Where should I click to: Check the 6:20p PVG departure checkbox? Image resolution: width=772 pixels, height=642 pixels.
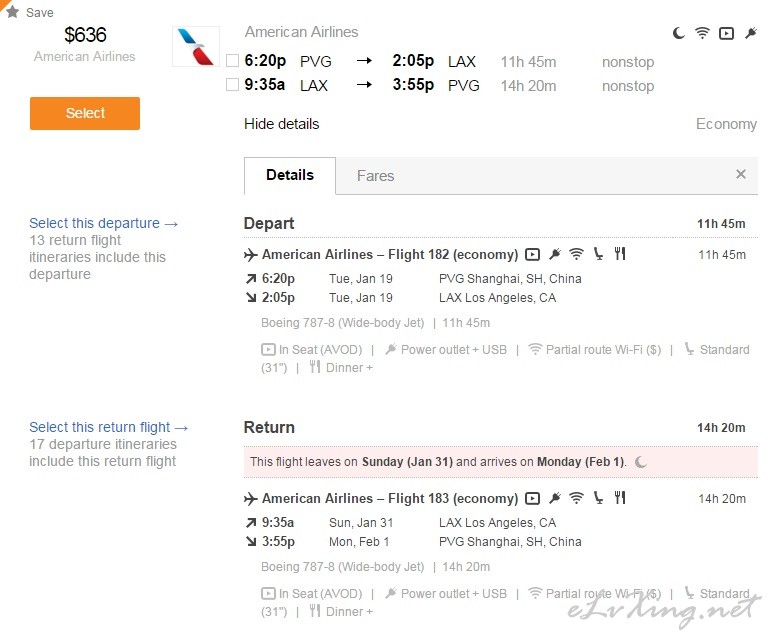(x=232, y=61)
